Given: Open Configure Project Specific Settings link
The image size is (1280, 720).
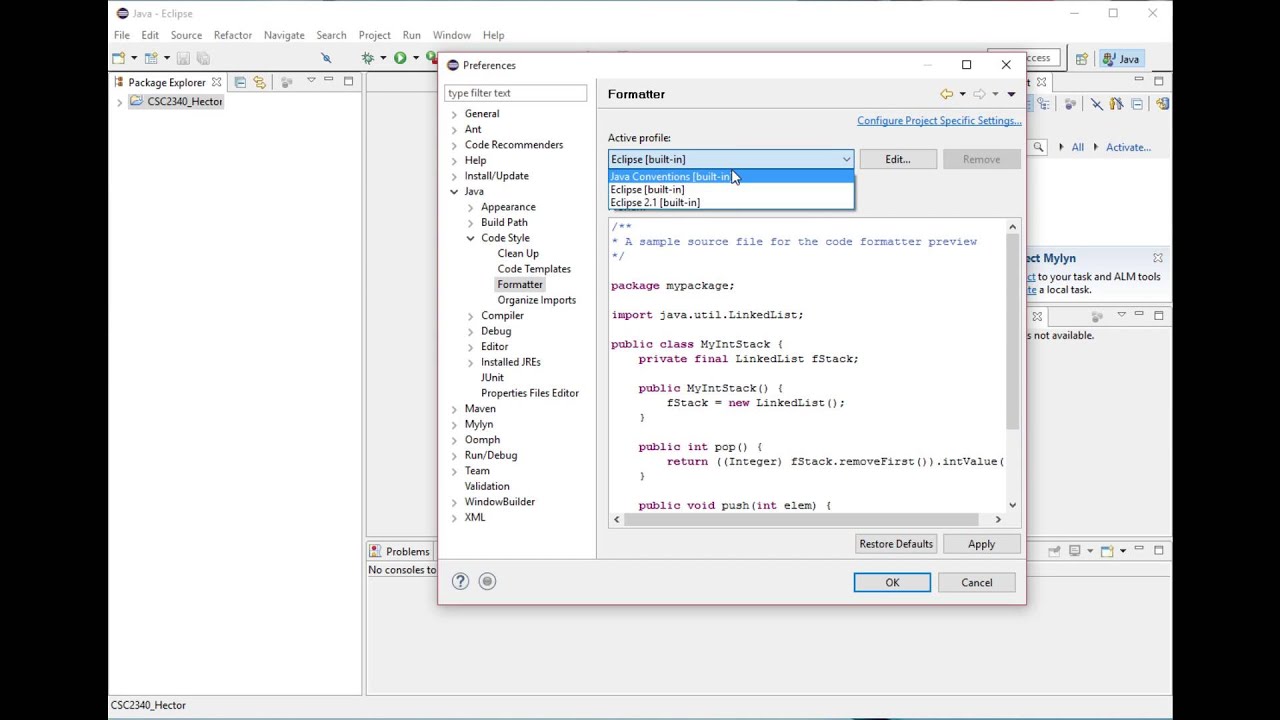Looking at the screenshot, I should tap(939, 121).
